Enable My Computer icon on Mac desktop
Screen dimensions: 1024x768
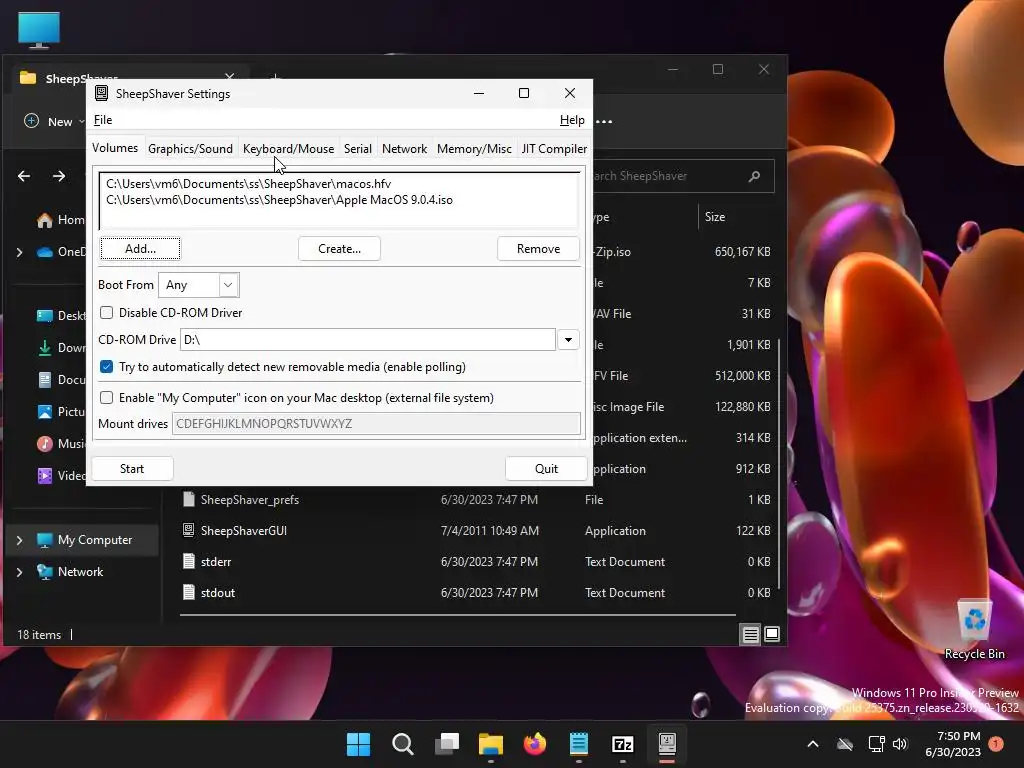pyautogui.click(x=106, y=398)
